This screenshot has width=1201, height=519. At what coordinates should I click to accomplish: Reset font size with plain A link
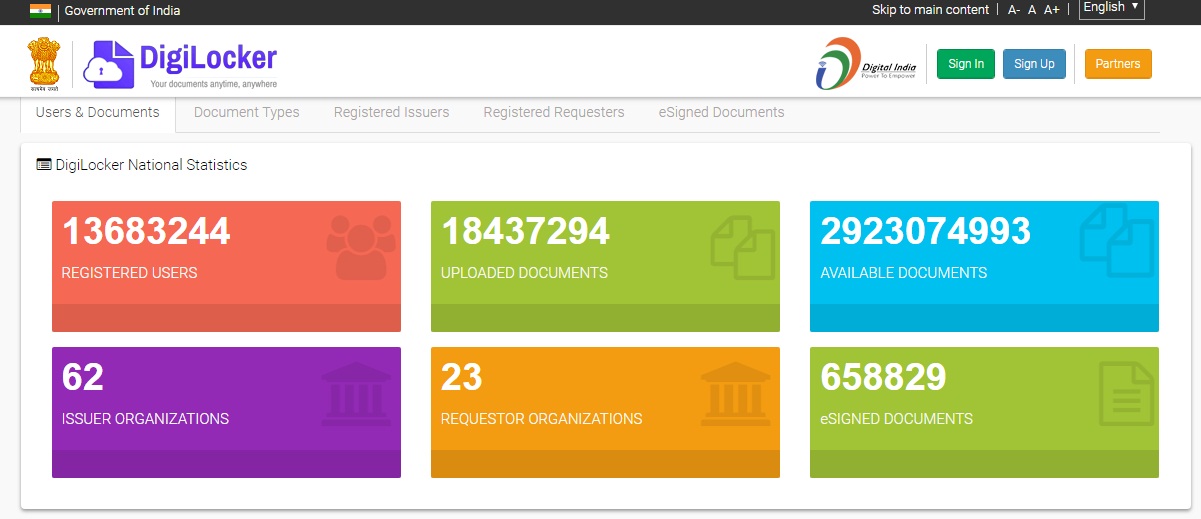pyautogui.click(x=1032, y=10)
